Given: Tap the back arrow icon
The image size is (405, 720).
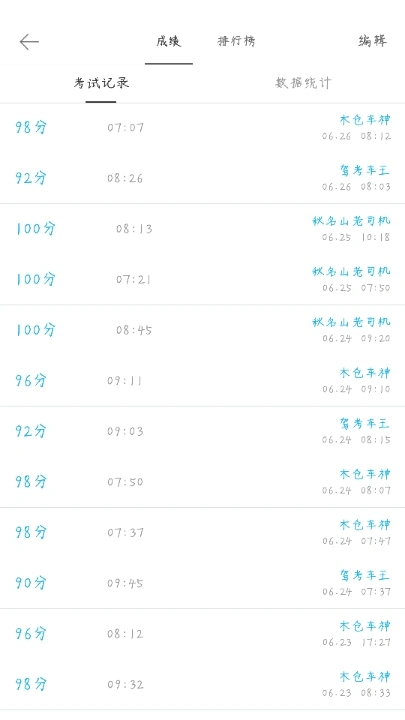Looking at the screenshot, I should [x=29, y=42].
